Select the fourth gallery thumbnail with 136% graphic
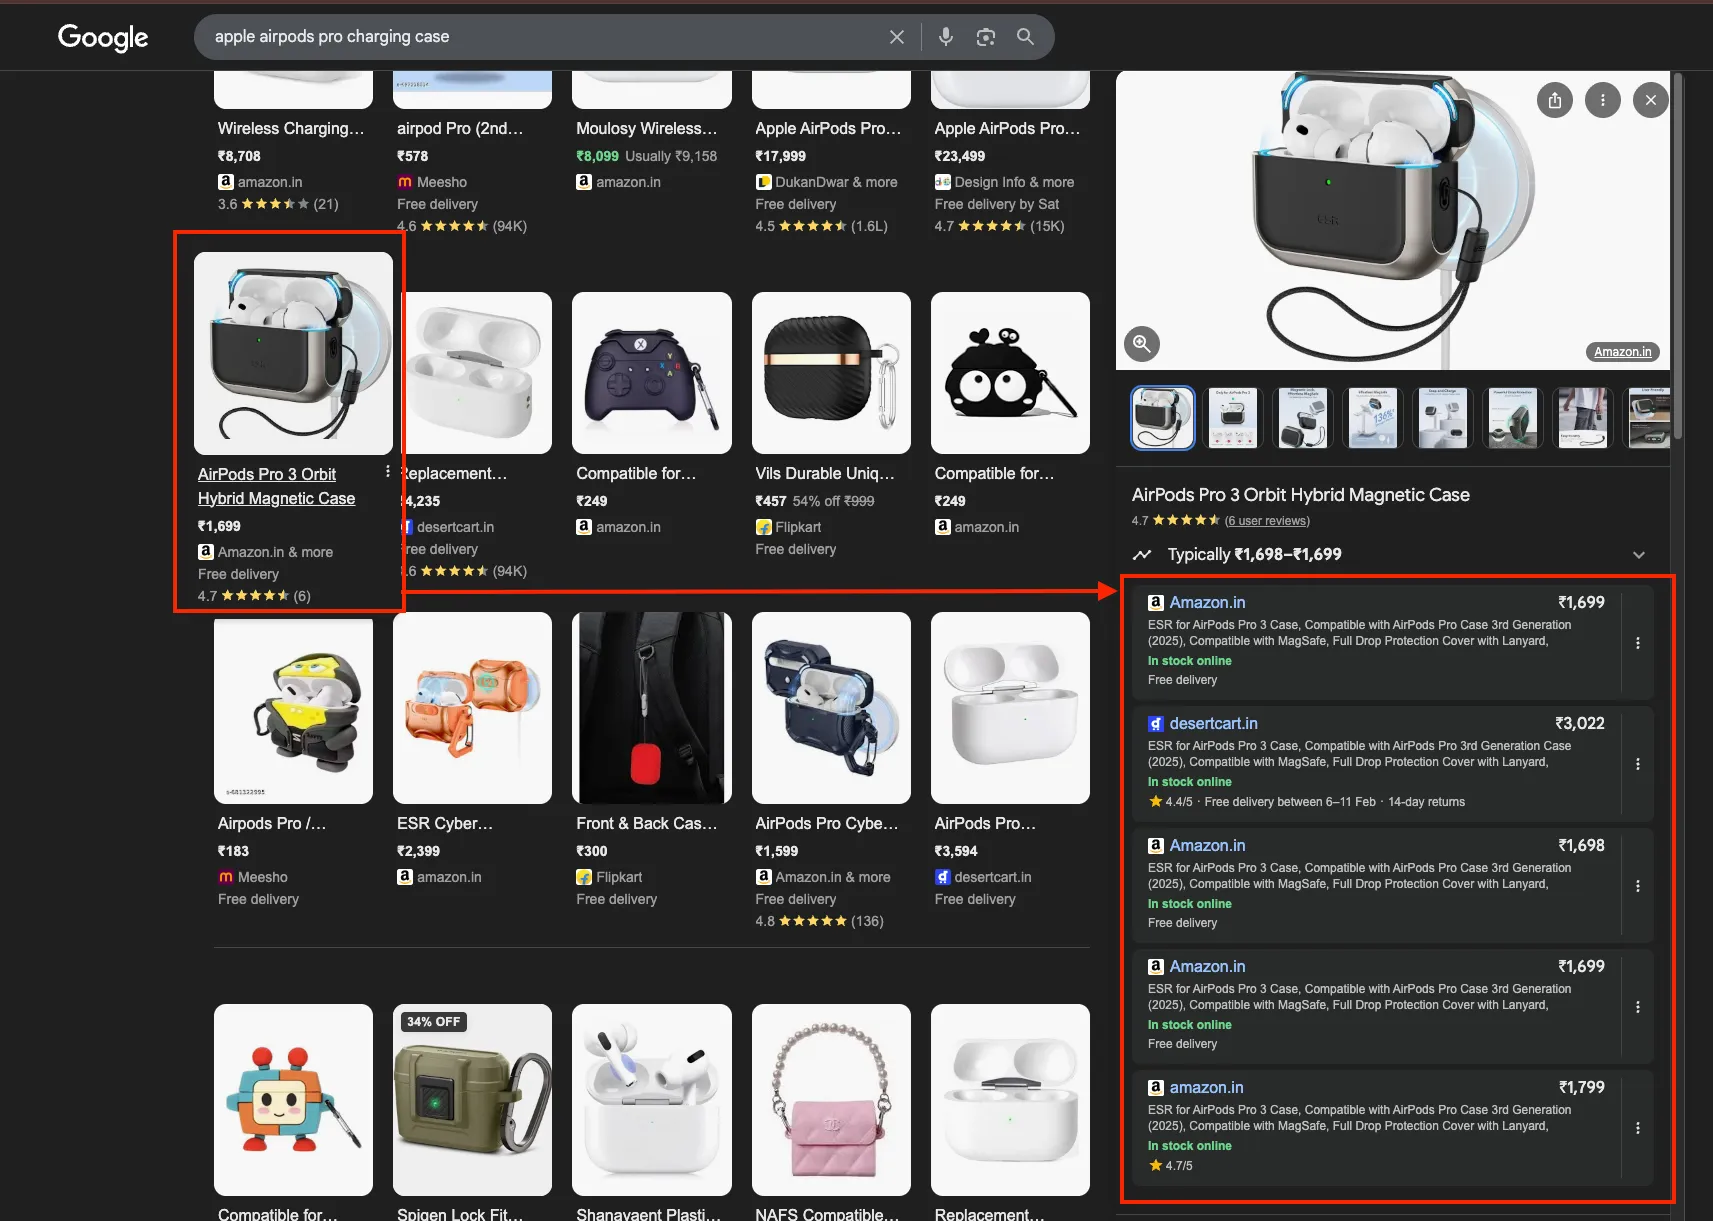1713x1221 pixels. pos(1373,417)
